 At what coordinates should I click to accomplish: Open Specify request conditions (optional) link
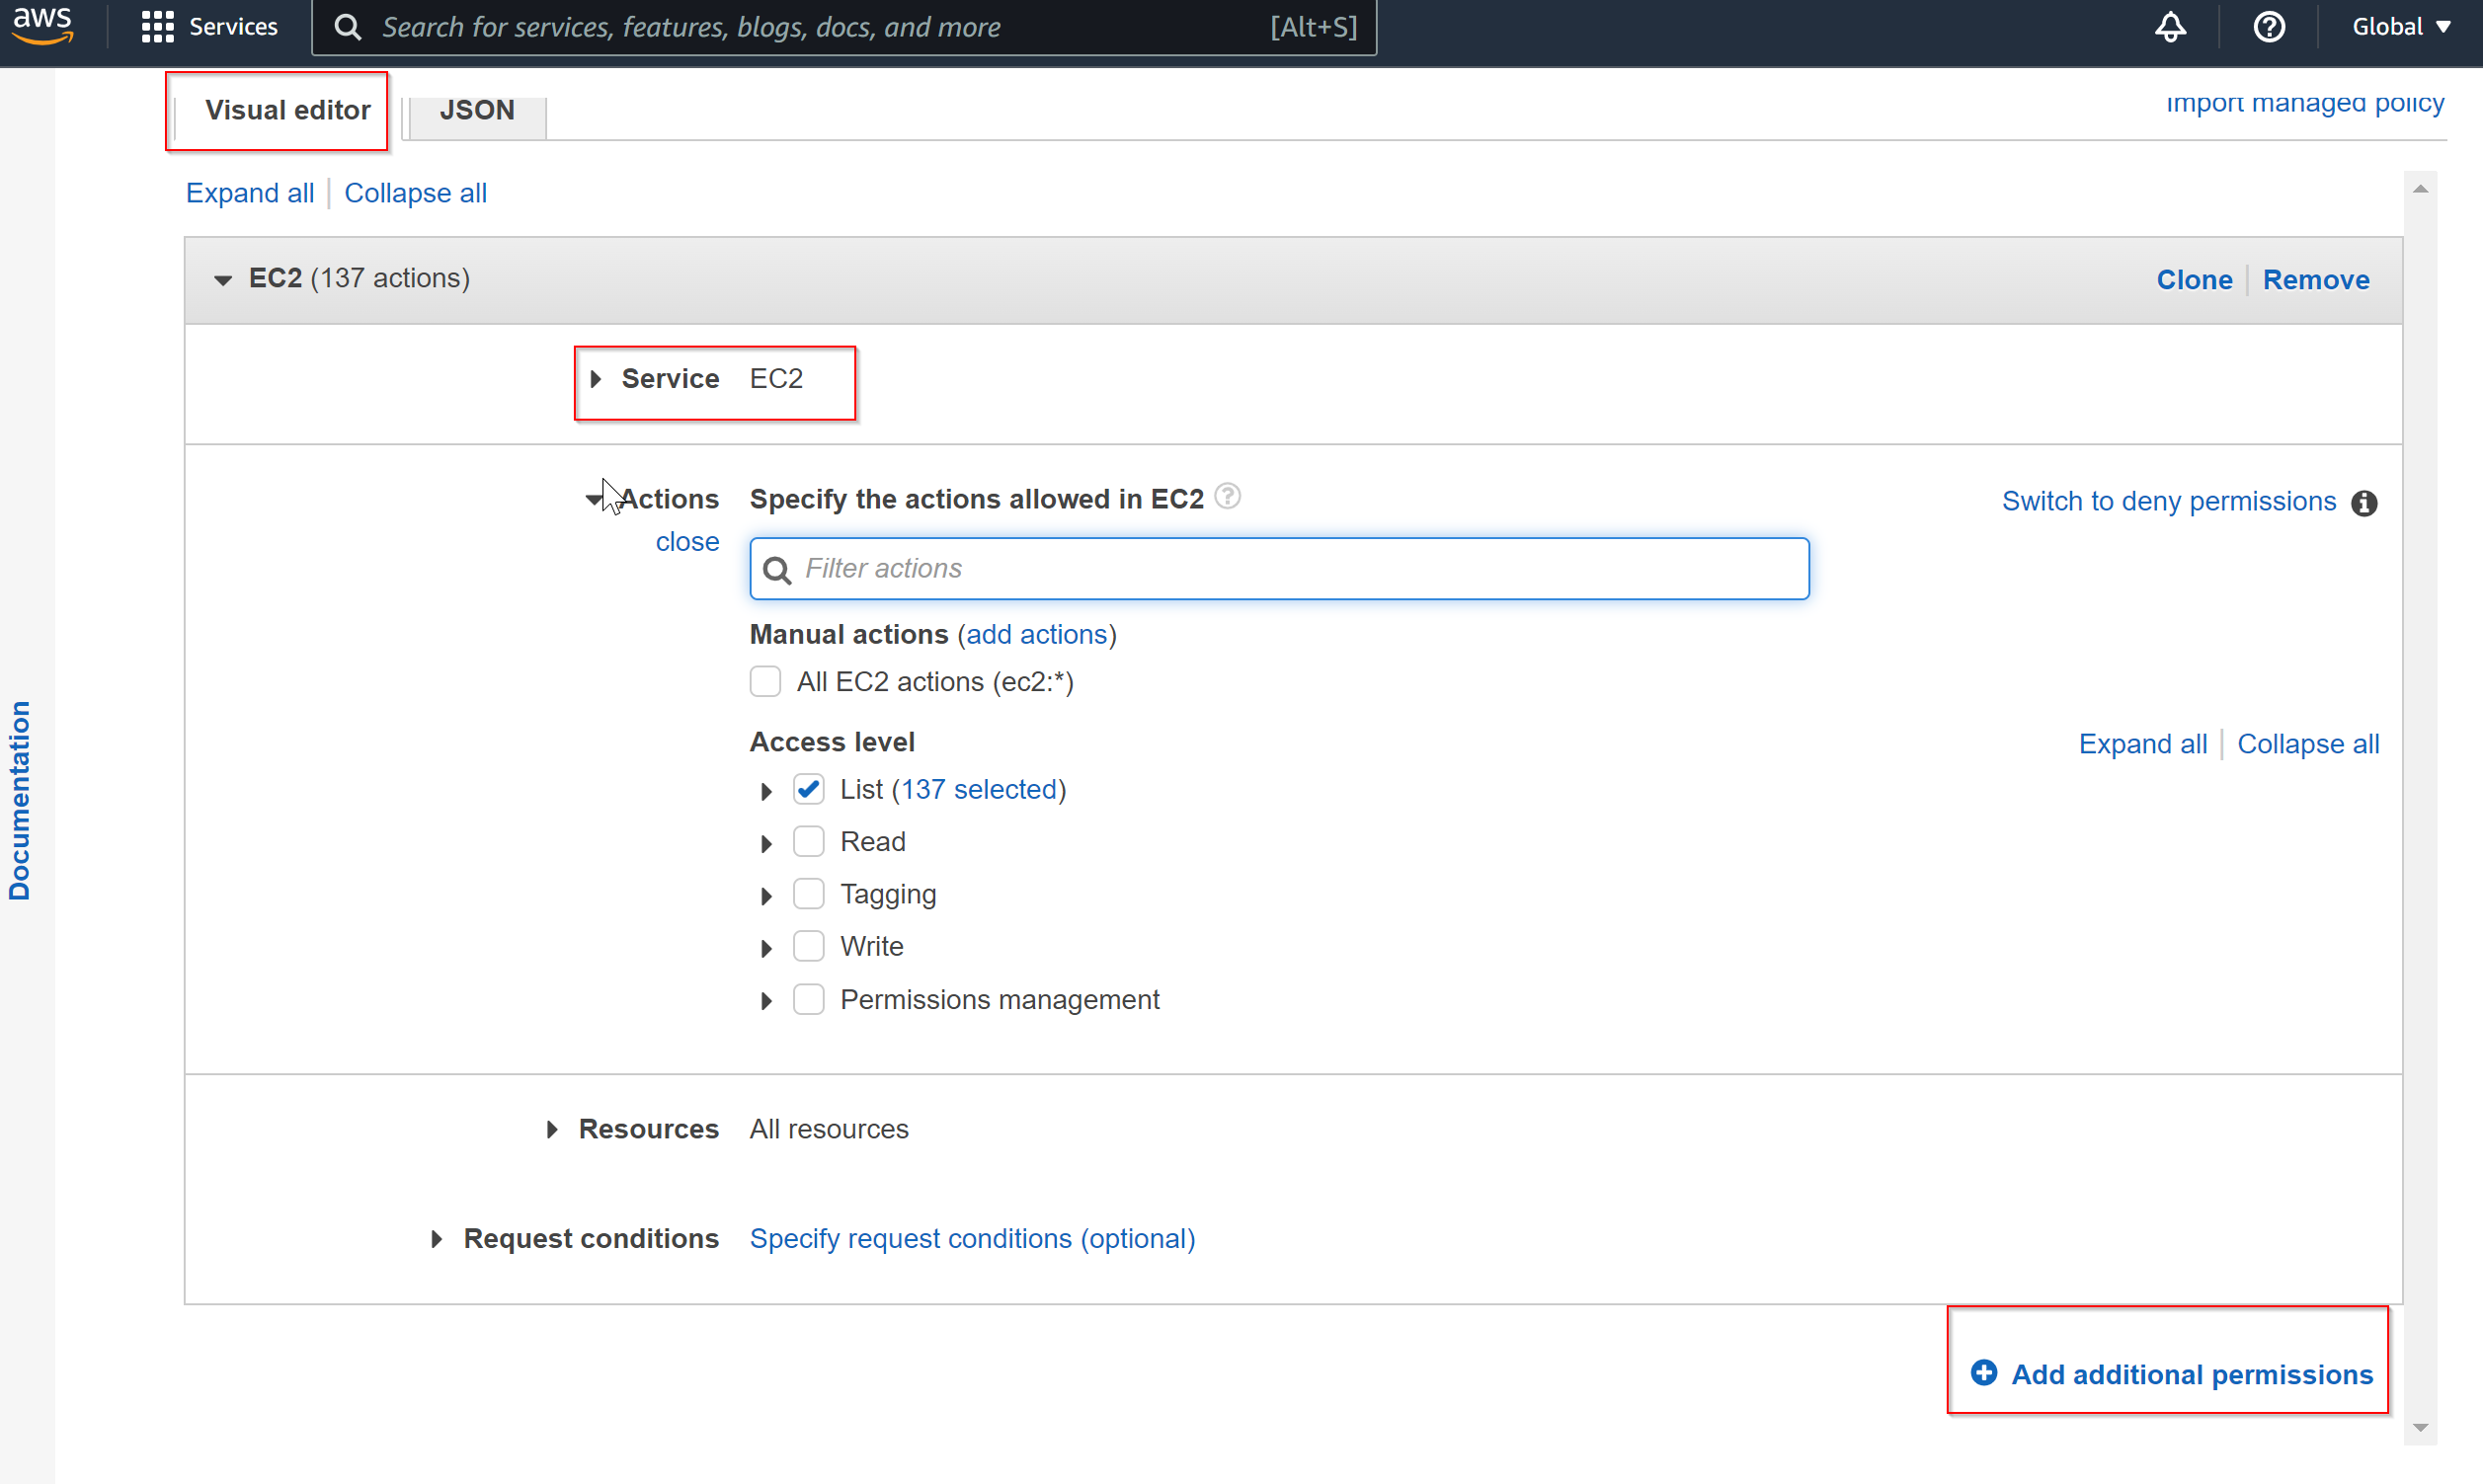point(972,1239)
